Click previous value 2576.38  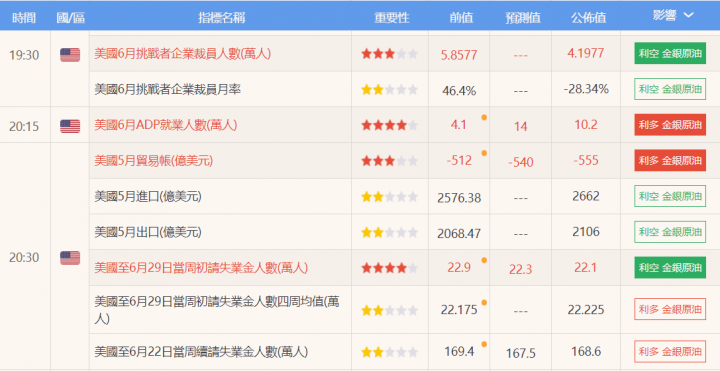click(x=459, y=198)
